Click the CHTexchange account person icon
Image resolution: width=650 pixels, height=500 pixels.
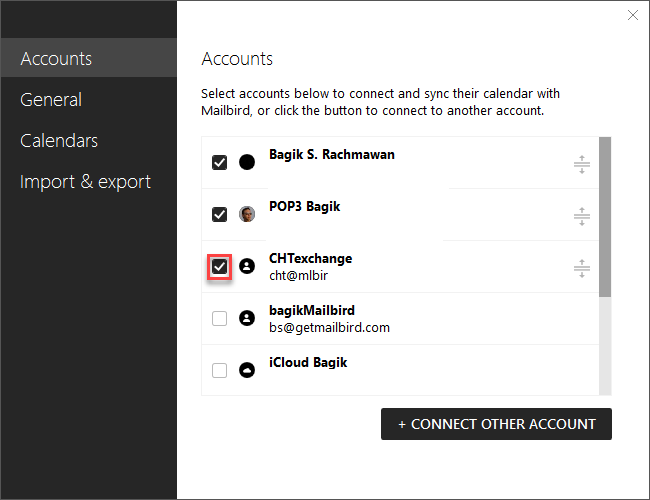[x=247, y=266]
